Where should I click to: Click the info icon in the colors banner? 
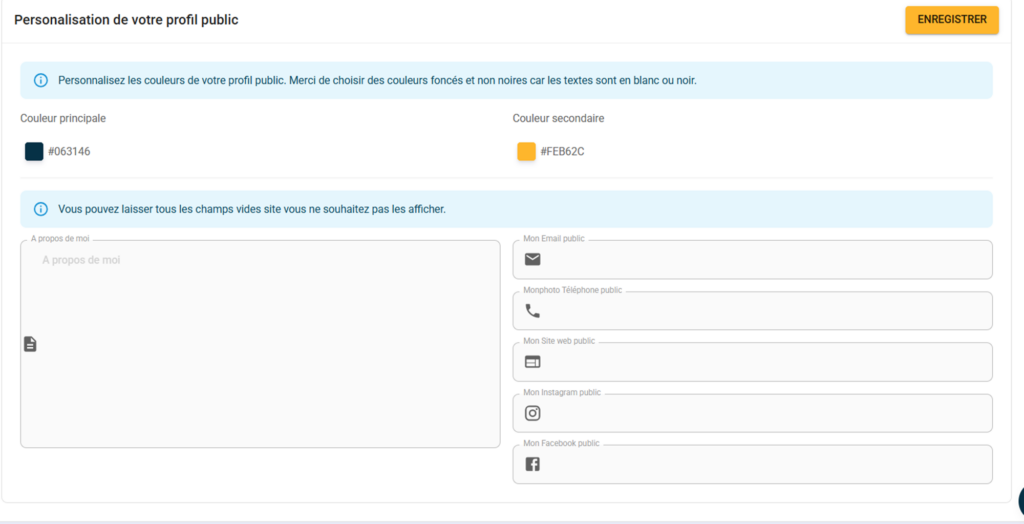[x=41, y=80]
